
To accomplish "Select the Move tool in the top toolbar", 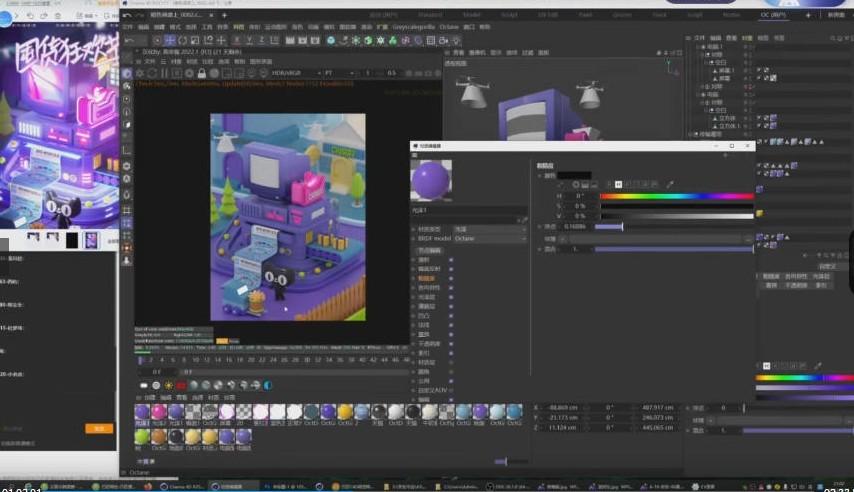I will coord(169,40).
